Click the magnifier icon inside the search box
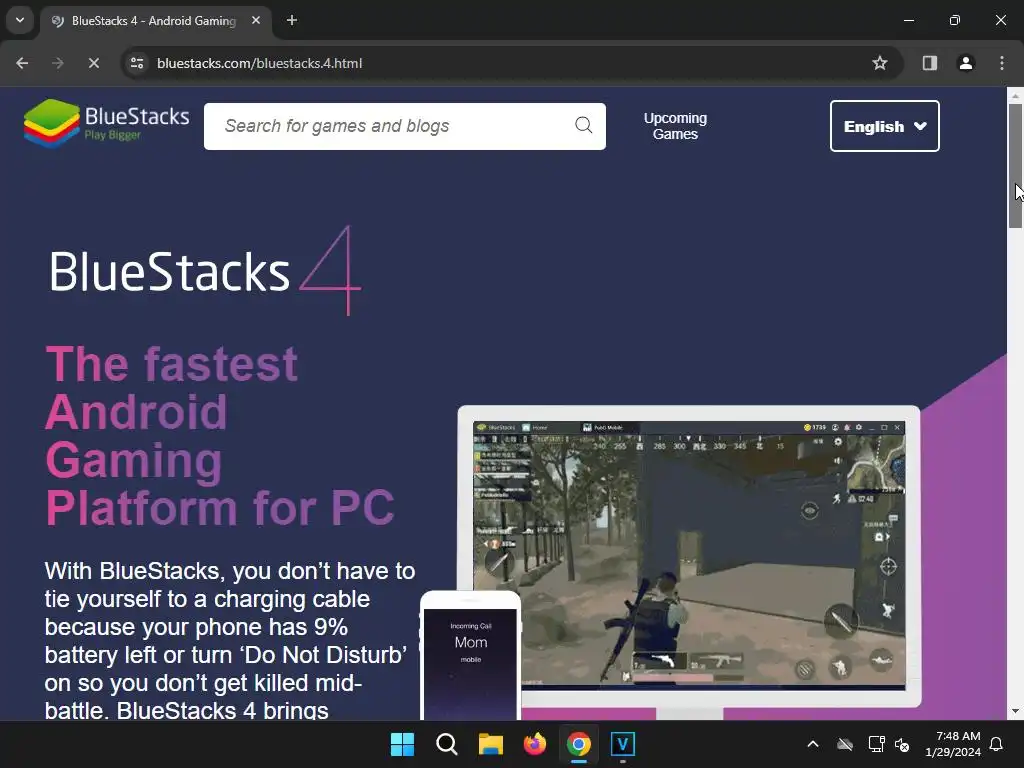Screen dimensions: 1024x768 (583, 125)
